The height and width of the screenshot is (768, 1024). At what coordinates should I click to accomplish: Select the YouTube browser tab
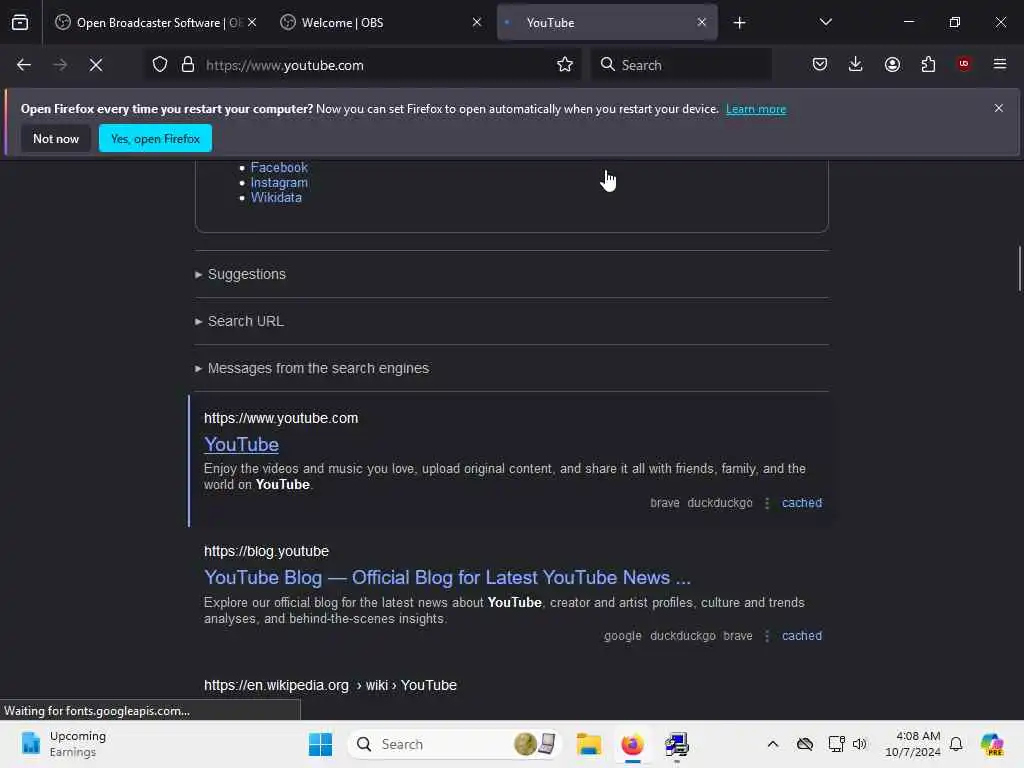[x=607, y=22]
